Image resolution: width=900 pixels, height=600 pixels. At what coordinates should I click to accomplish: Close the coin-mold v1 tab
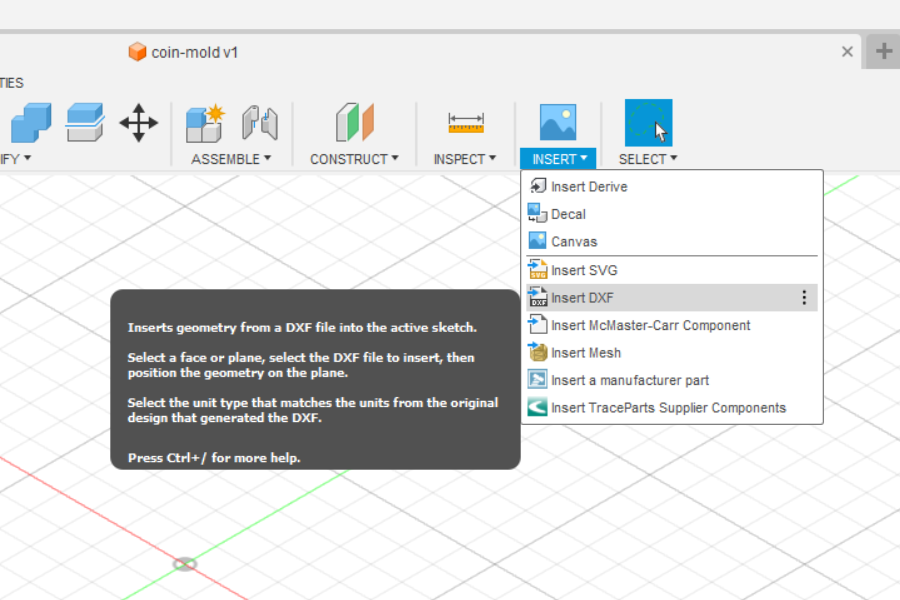click(x=847, y=52)
